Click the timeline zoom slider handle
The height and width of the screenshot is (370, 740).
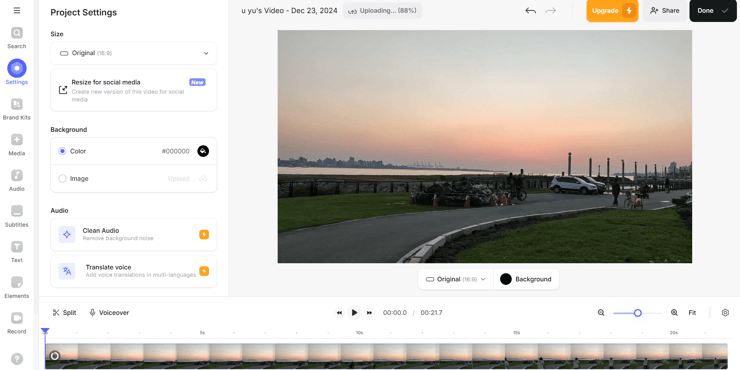638,312
